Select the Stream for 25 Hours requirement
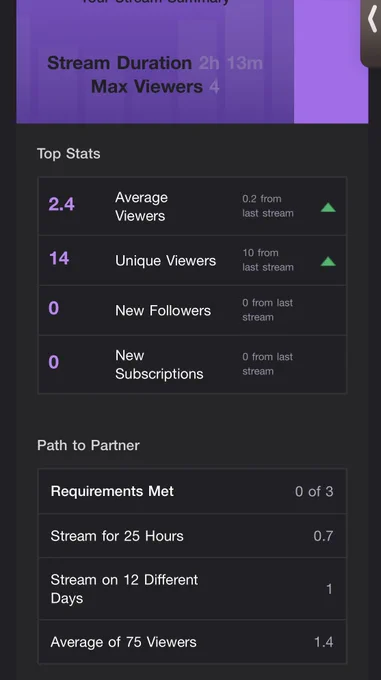 [x=192, y=536]
